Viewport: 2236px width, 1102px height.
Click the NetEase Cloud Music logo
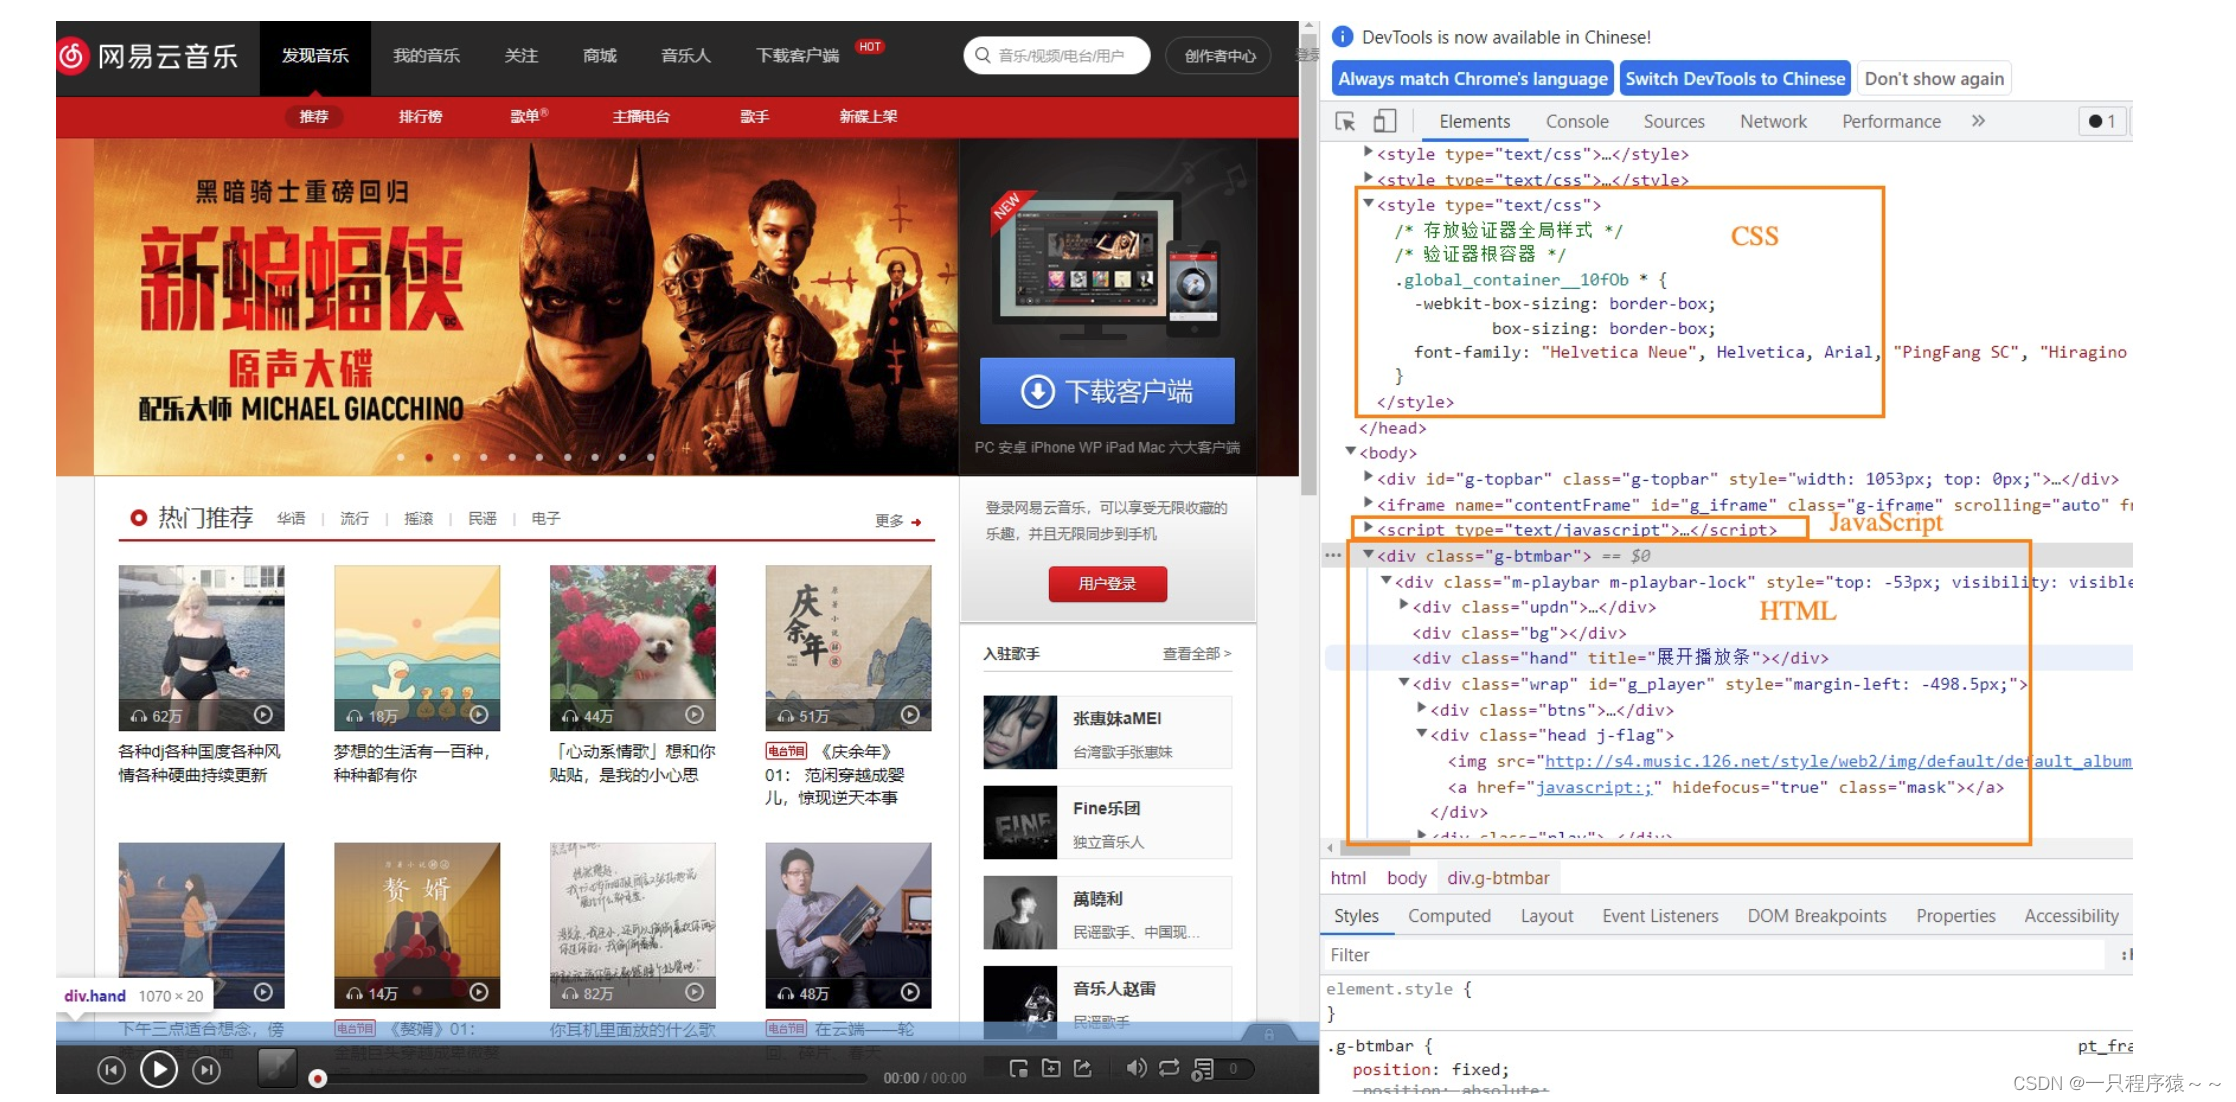click(x=147, y=56)
